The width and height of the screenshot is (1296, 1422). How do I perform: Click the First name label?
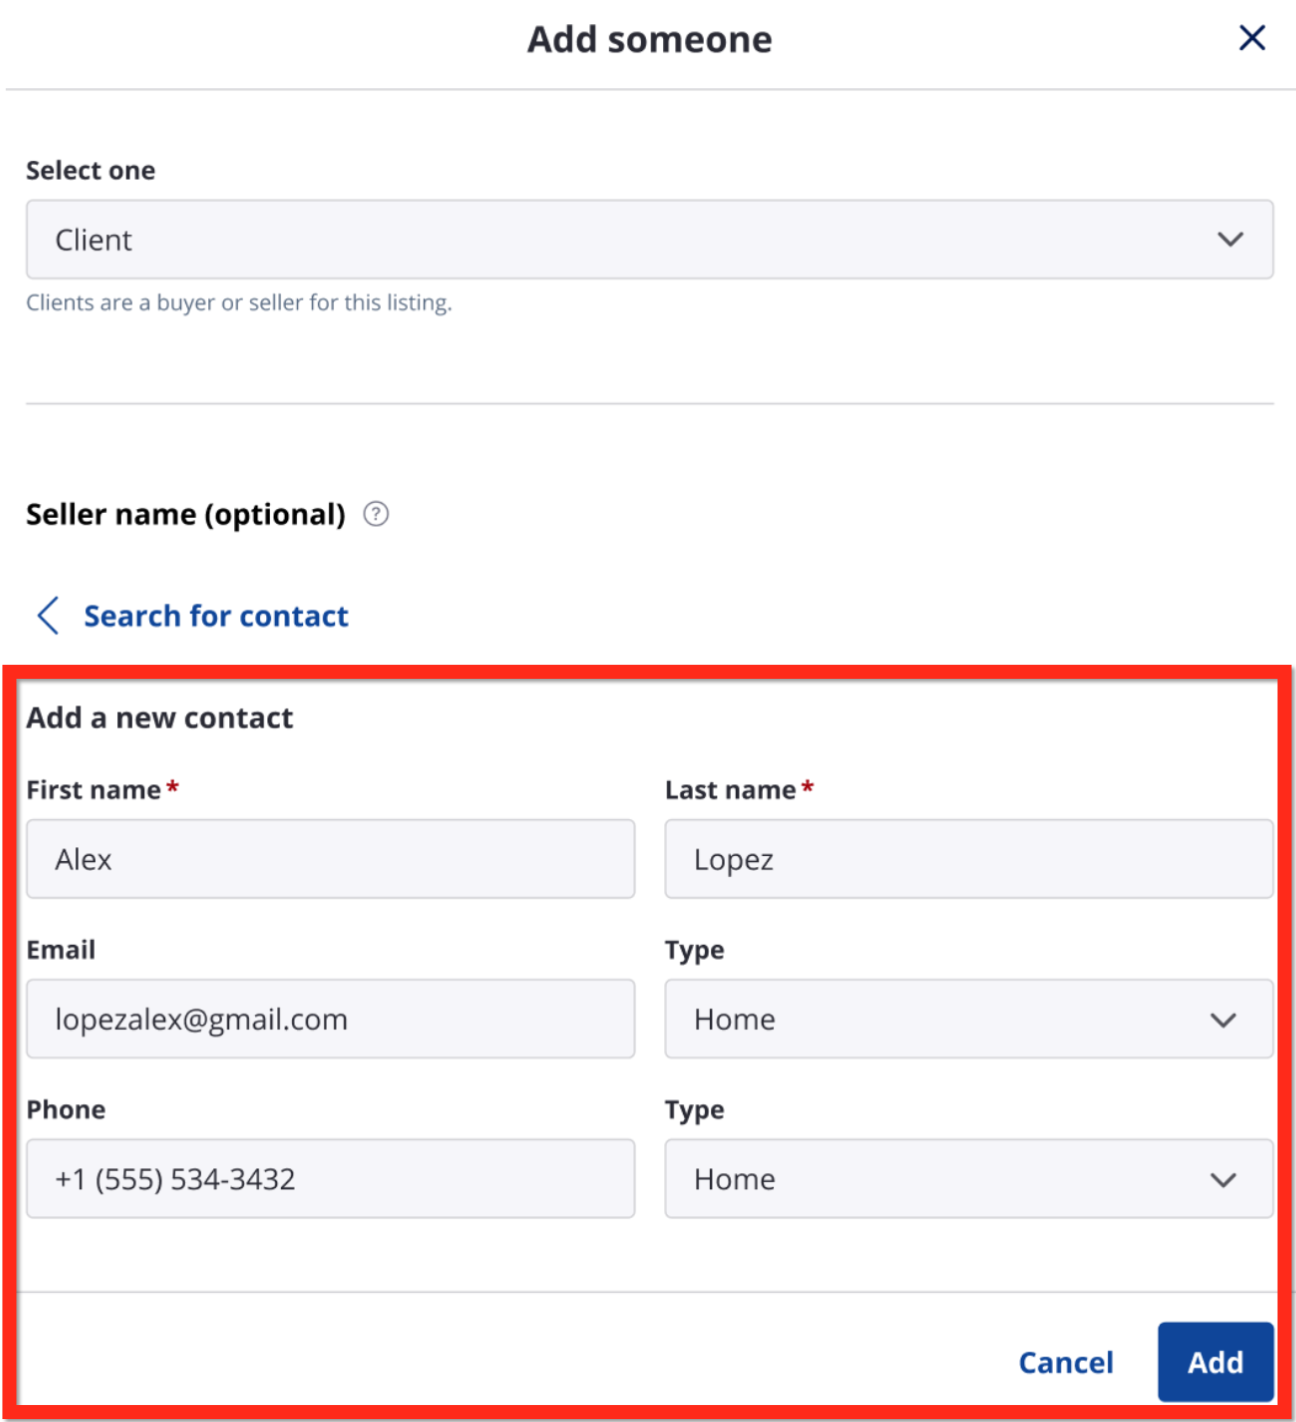[93, 790]
